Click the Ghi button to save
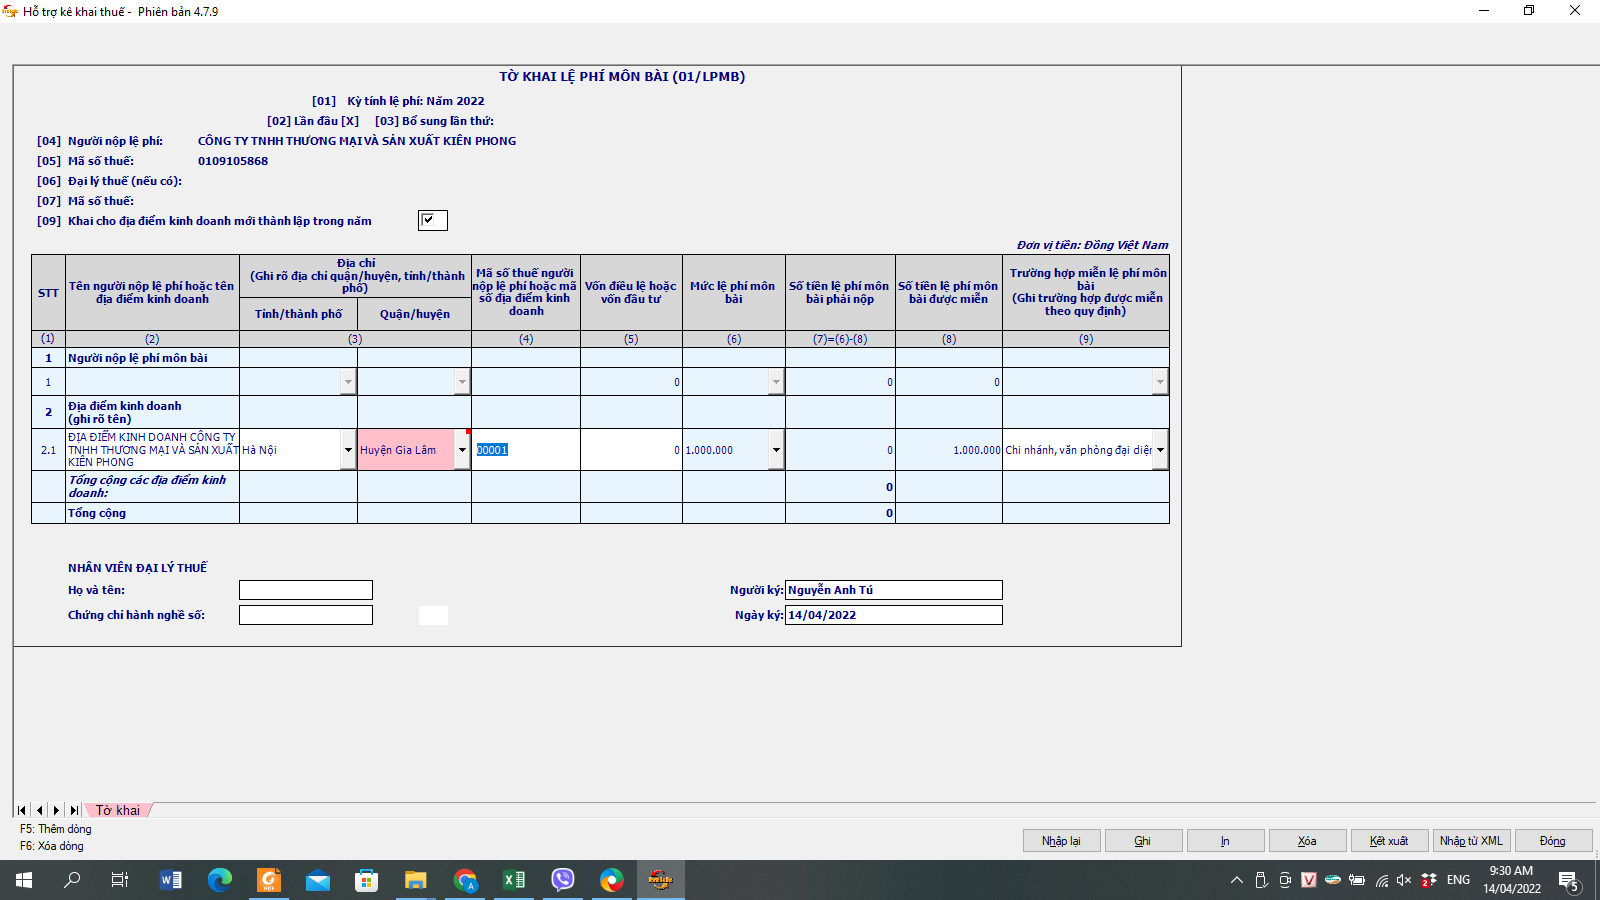Screen dimensions: 1600x900 pos(1143,841)
